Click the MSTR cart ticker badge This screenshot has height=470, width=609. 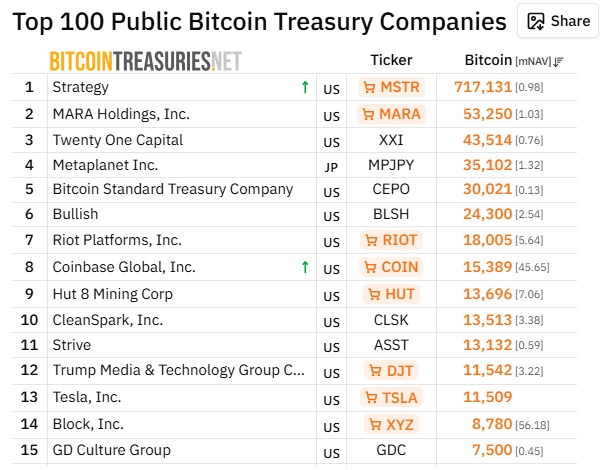391,88
